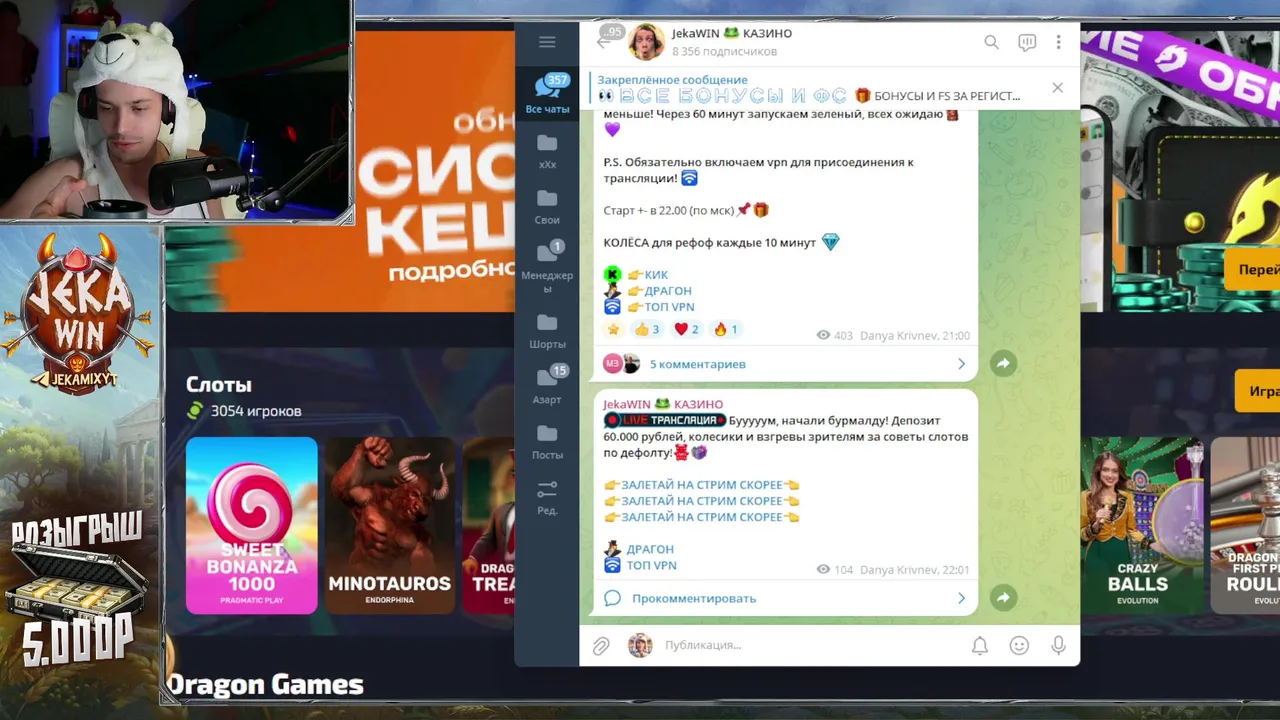1280x720 pixels.
Task: Open JekaWIN channel avatar in header
Action: pyautogui.click(x=646, y=42)
